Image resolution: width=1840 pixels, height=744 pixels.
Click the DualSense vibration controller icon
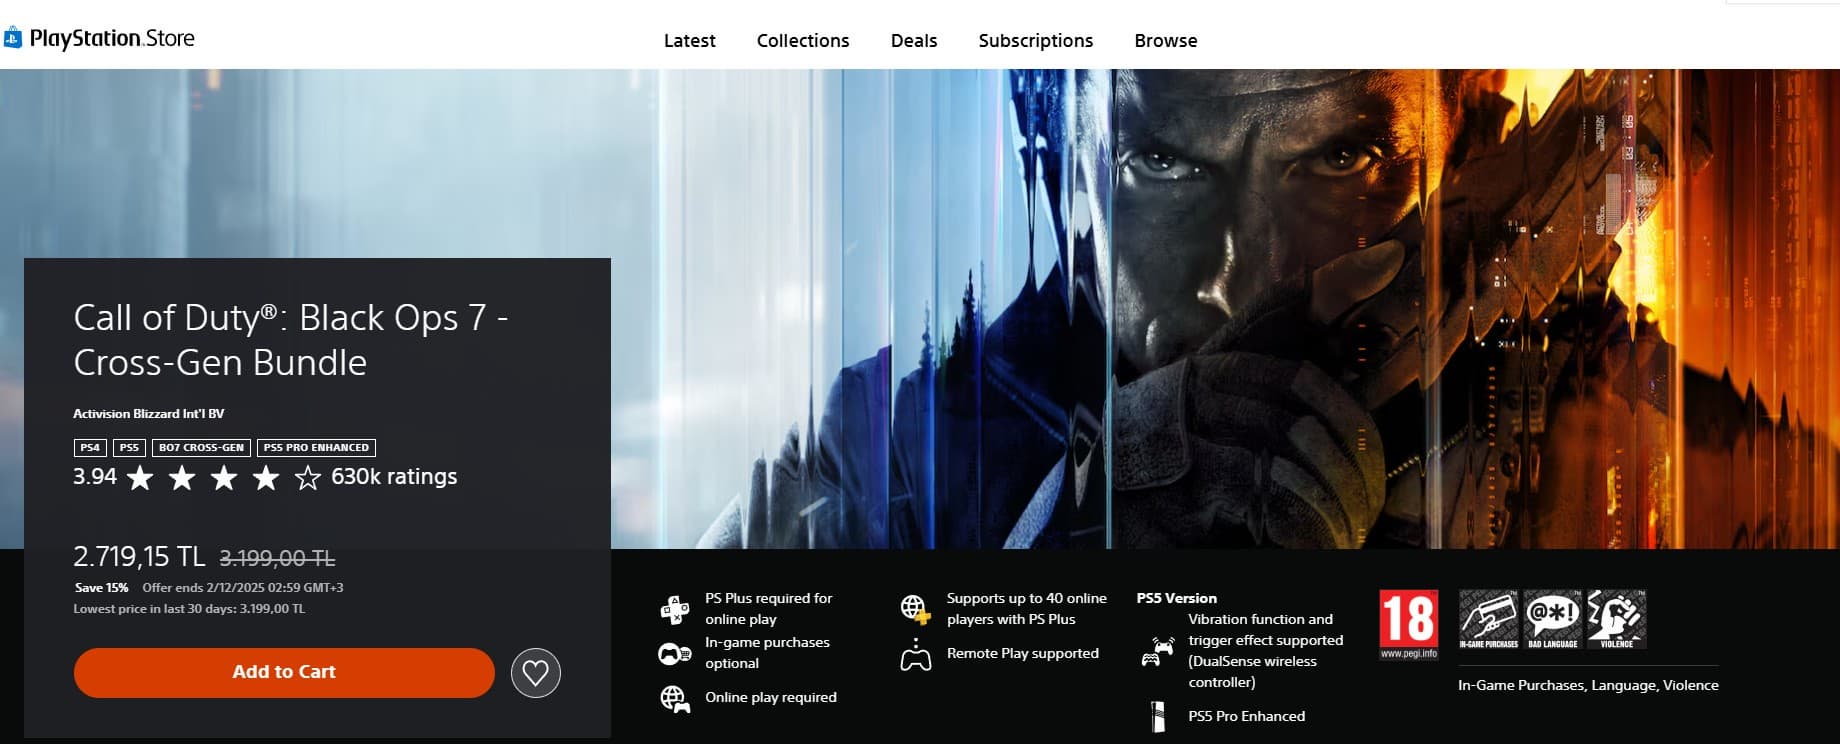pos(1158,652)
